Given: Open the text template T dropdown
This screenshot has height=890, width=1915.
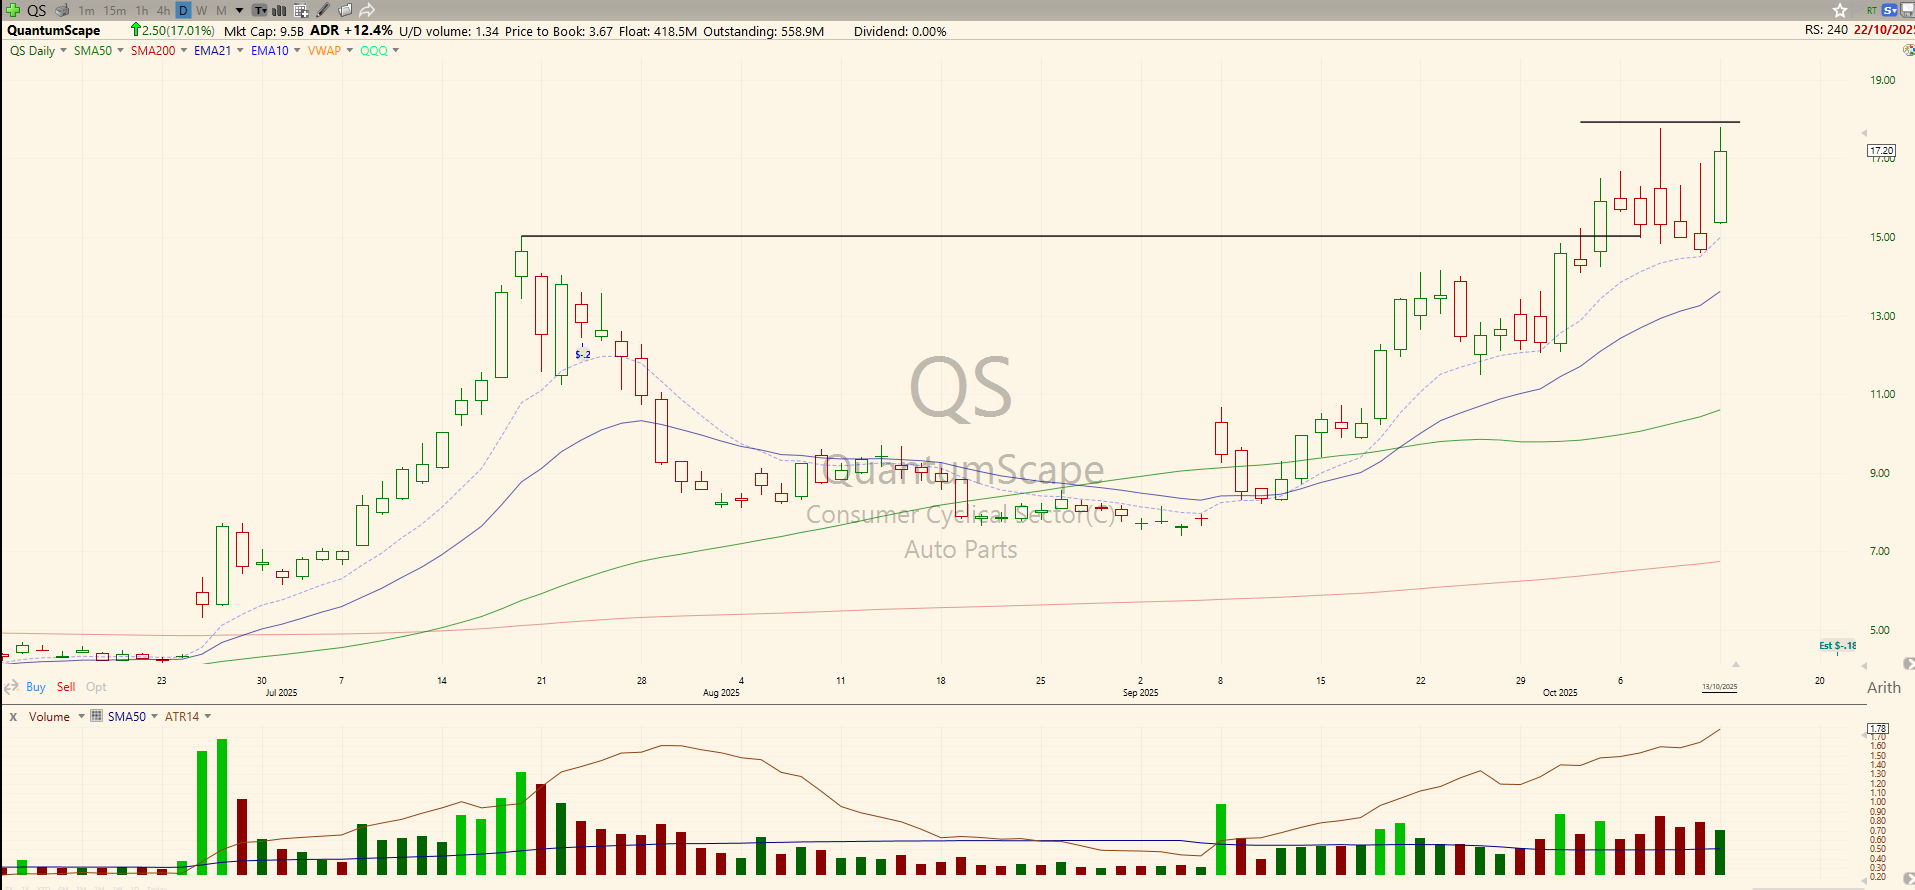Looking at the screenshot, I should [259, 11].
